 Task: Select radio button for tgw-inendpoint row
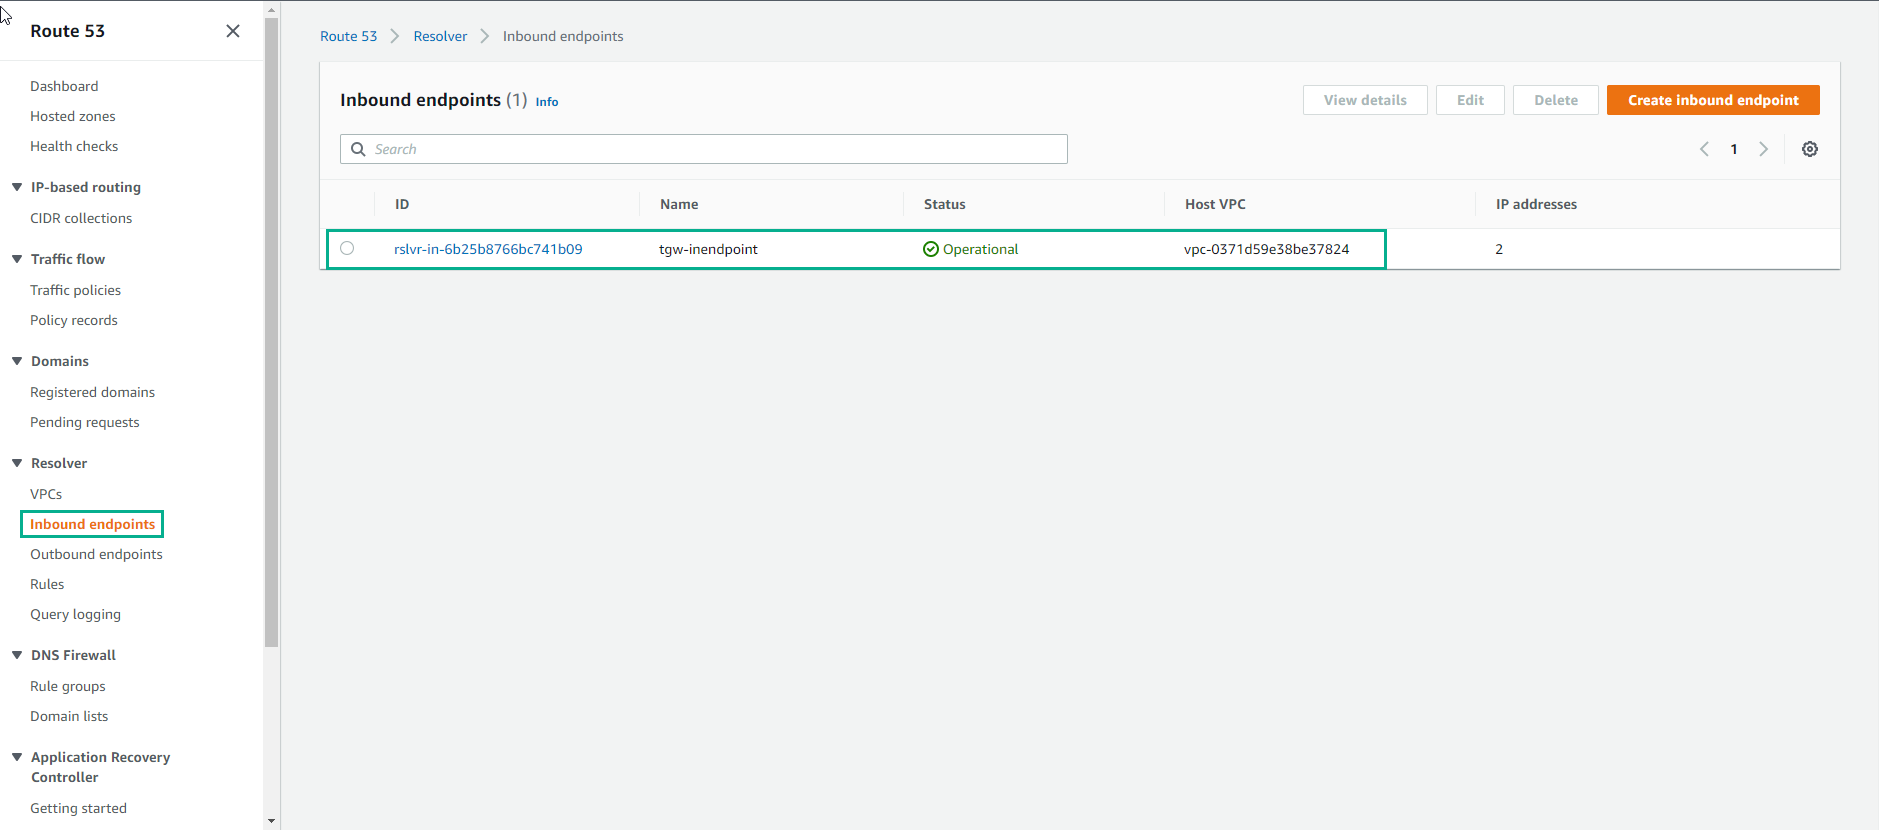tap(347, 248)
